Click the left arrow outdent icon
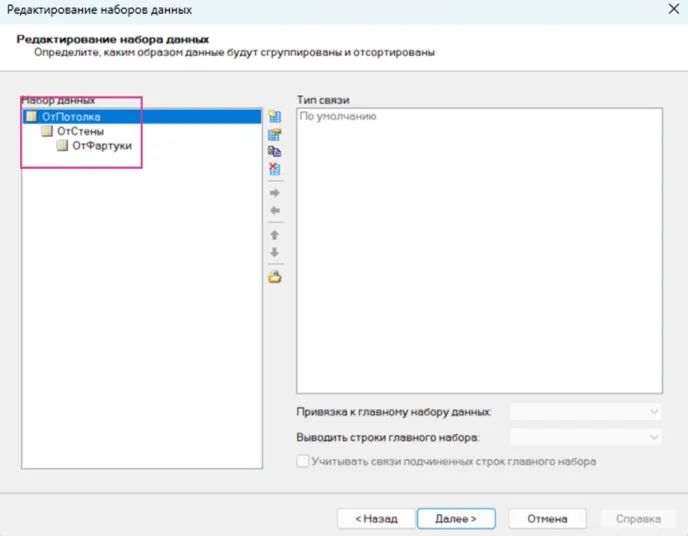Image resolution: width=688 pixels, height=536 pixels. 274,210
